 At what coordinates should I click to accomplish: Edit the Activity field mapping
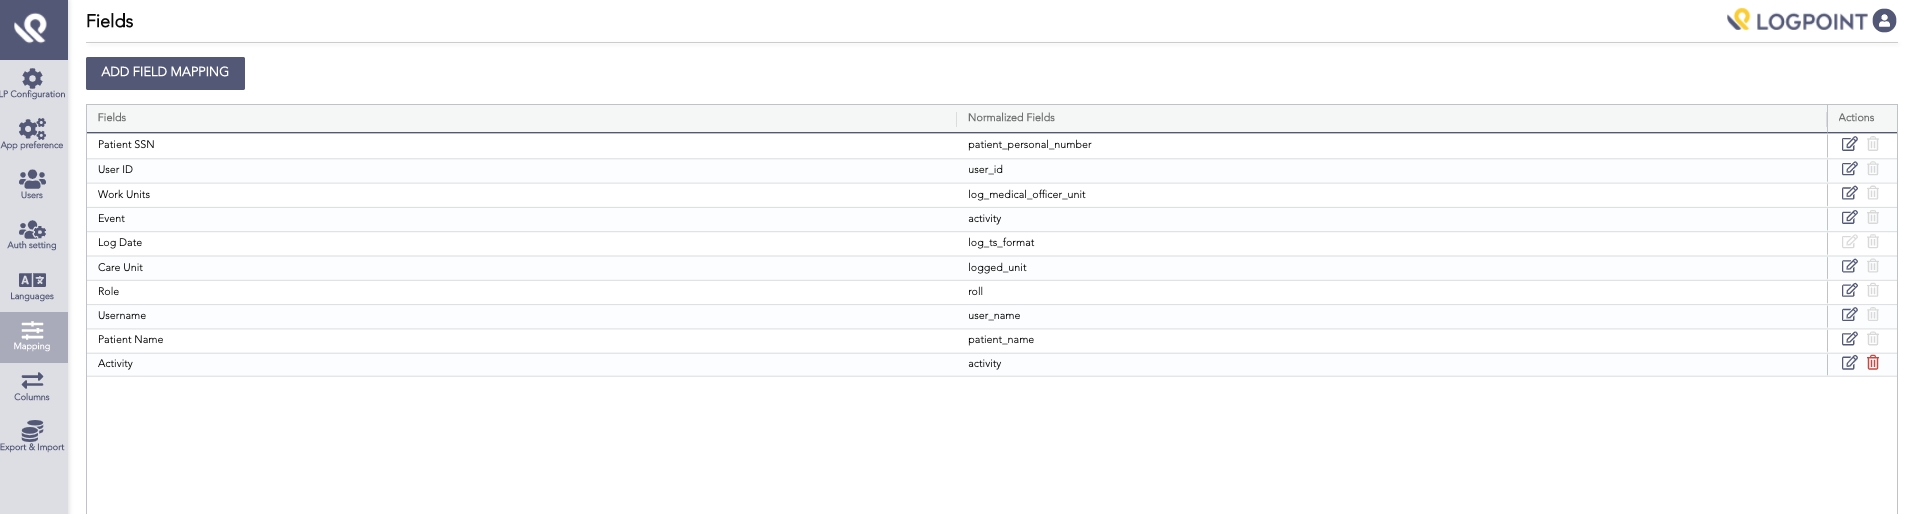click(x=1849, y=363)
